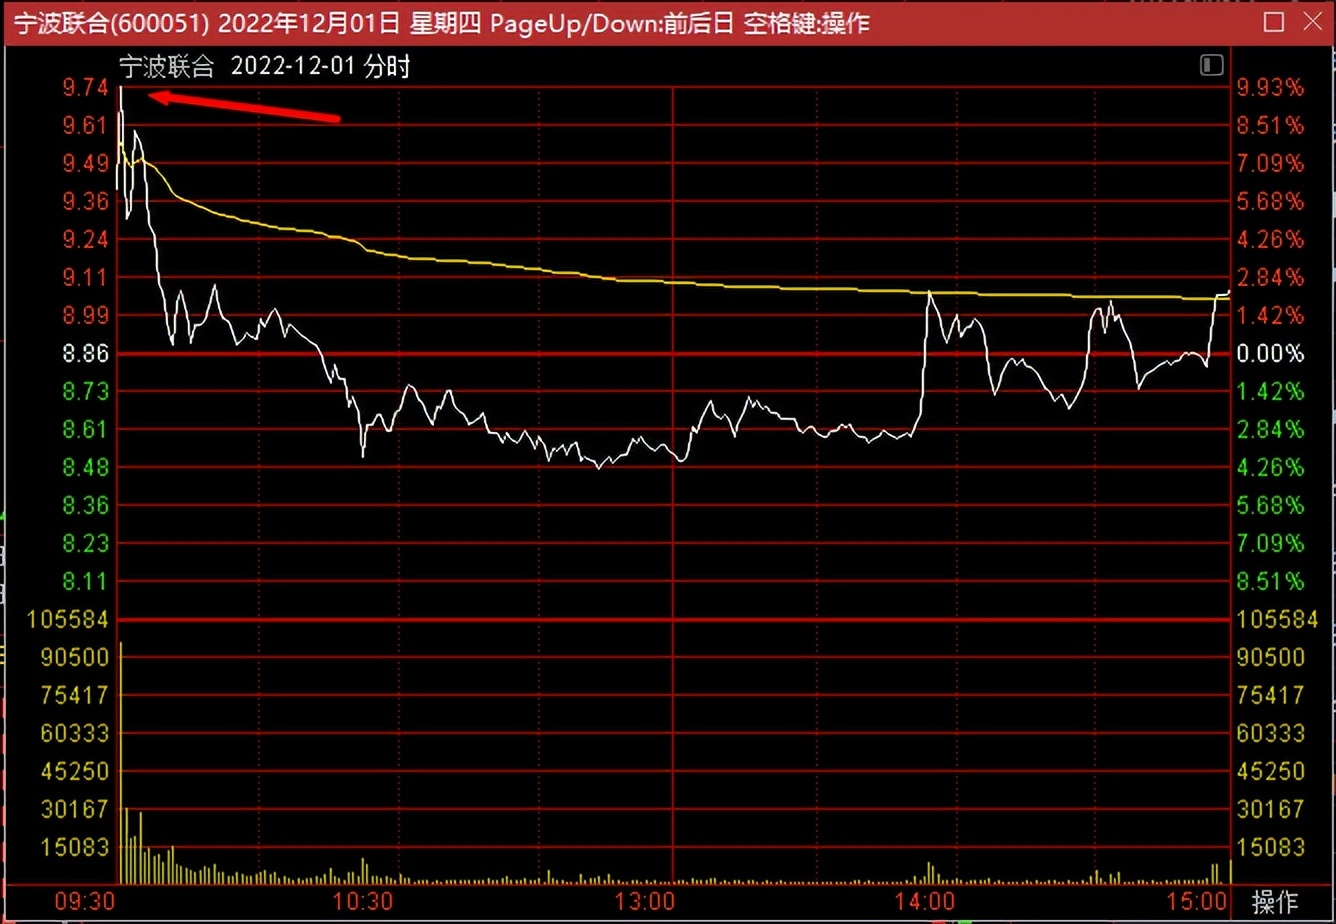
Task: Click the right-axis 15083 volume label
Action: (x=1271, y=847)
